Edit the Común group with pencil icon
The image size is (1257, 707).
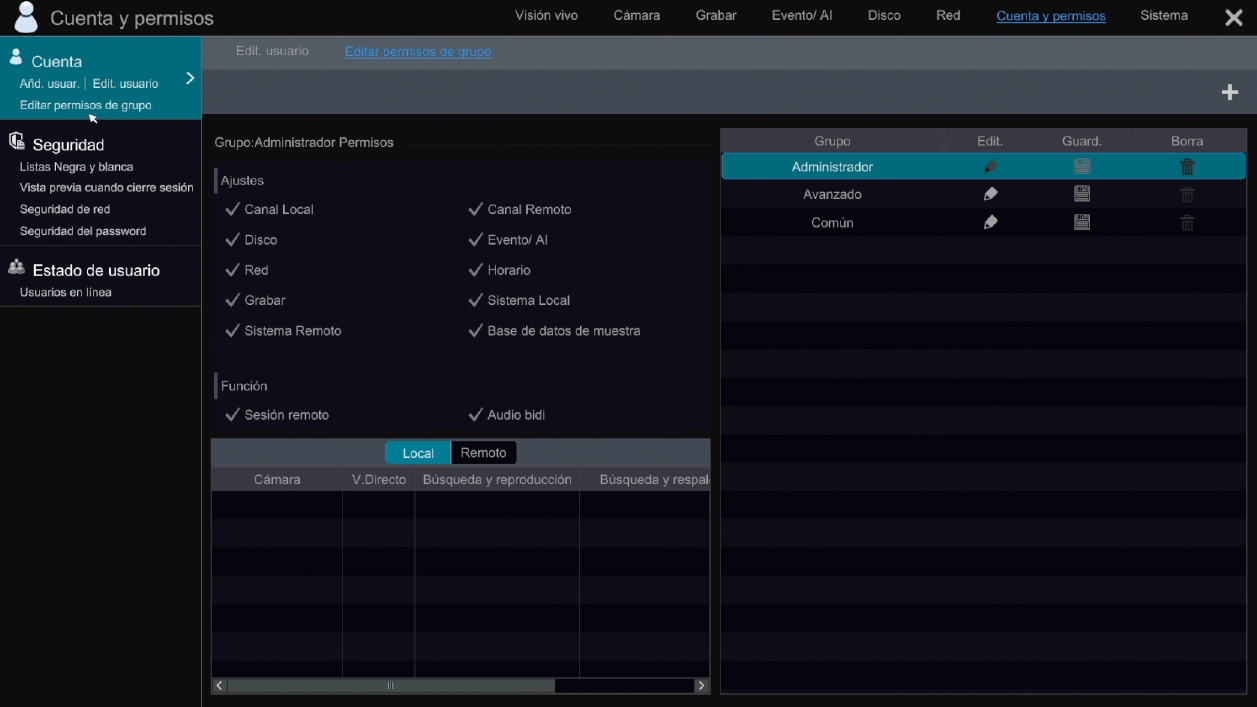(990, 222)
